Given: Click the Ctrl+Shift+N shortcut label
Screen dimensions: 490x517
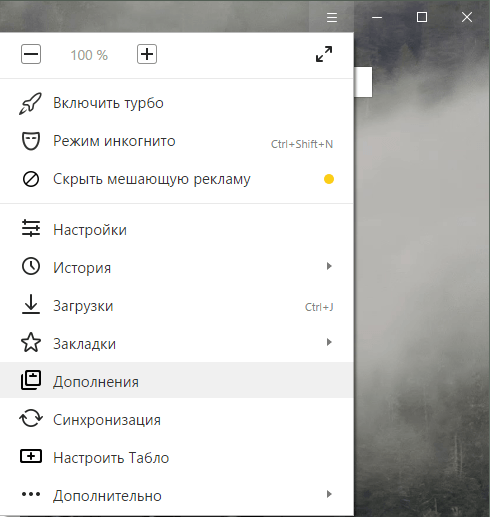Looking at the screenshot, I should coord(302,144).
